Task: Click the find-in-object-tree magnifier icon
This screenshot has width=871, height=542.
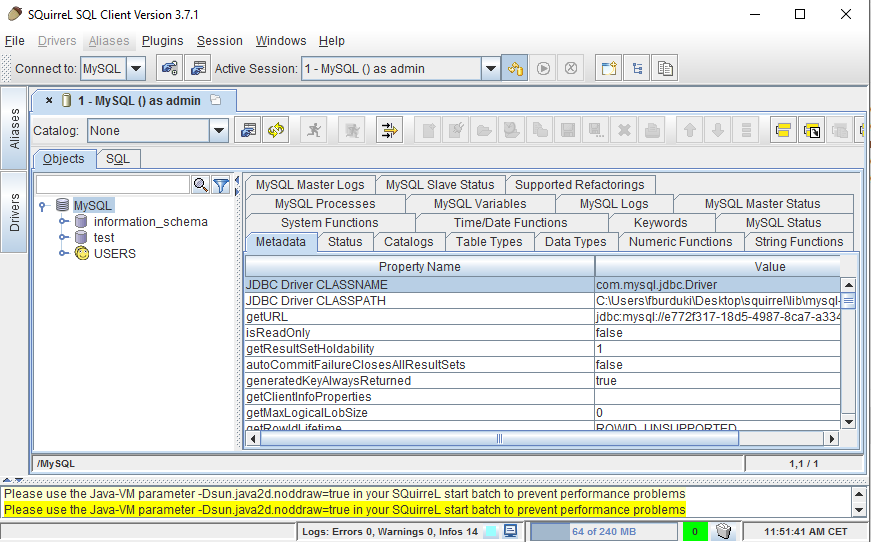Action: tap(201, 185)
